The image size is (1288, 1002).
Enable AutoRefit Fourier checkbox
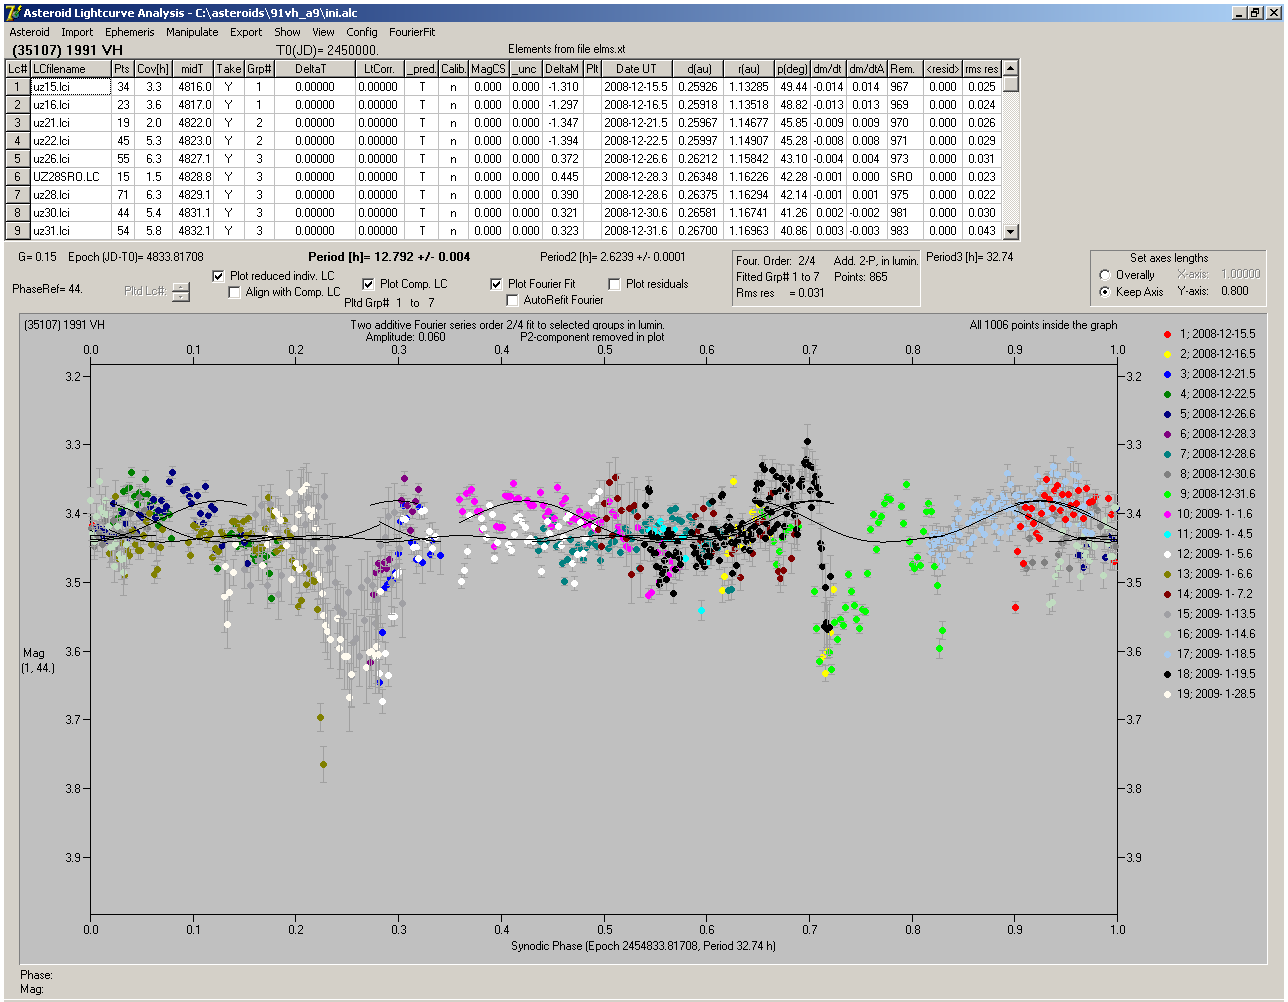pos(513,300)
